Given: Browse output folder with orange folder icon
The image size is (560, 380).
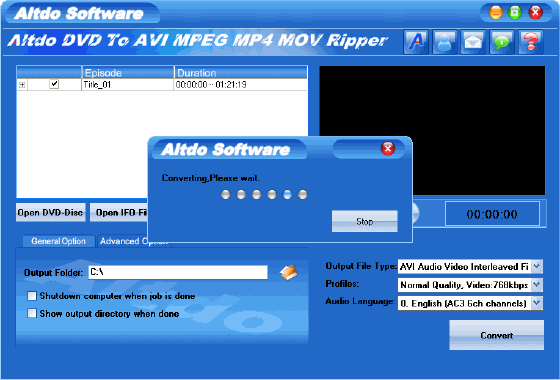Looking at the screenshot, I should pyautogui.click(x=289, y=272).
